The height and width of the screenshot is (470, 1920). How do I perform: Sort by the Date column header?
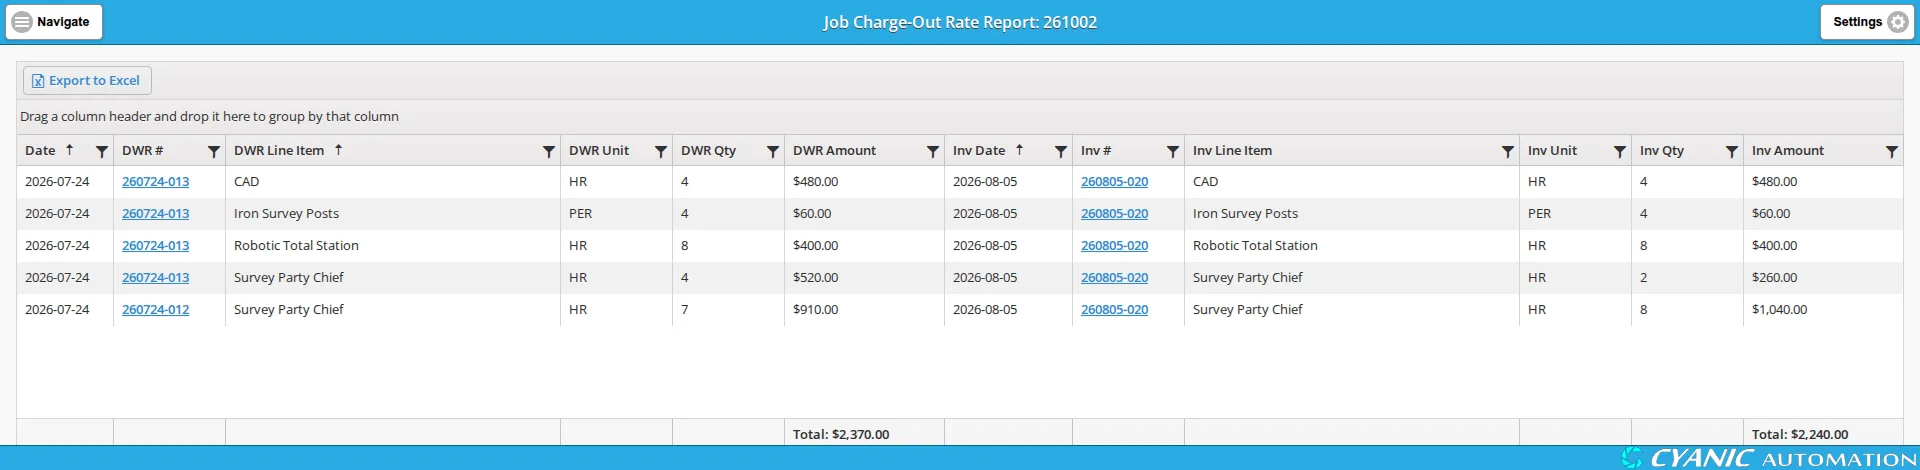point(40,151)
